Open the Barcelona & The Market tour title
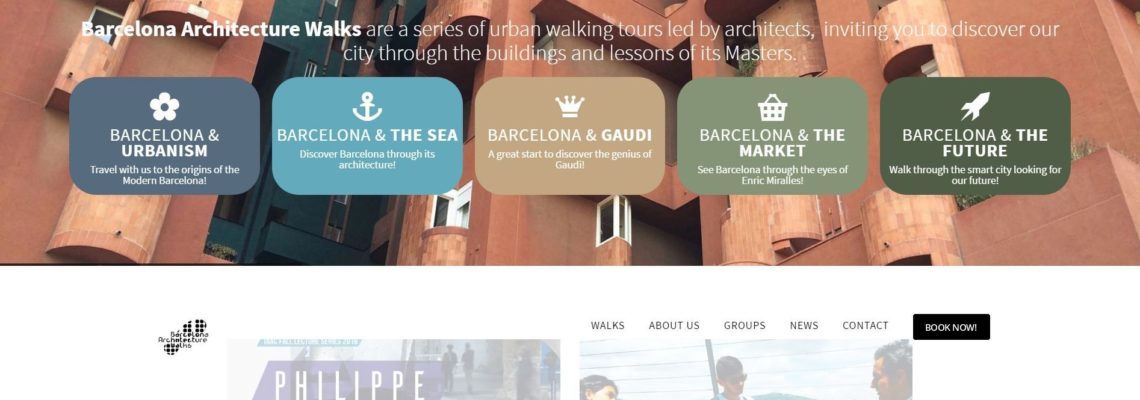 click(772, 143)
